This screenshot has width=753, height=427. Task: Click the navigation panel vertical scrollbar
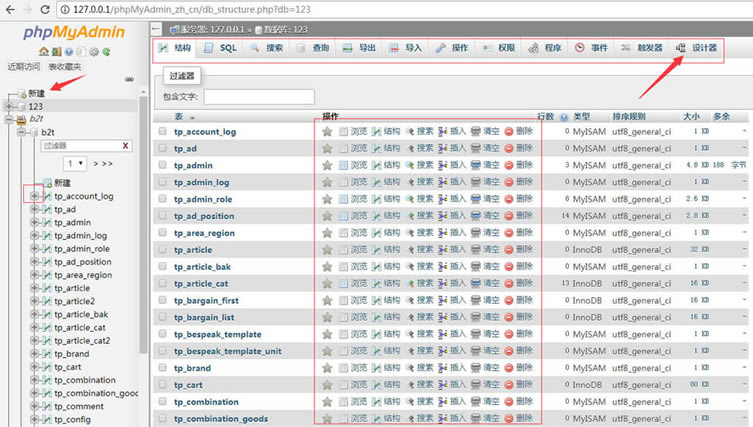pos(143,225)
